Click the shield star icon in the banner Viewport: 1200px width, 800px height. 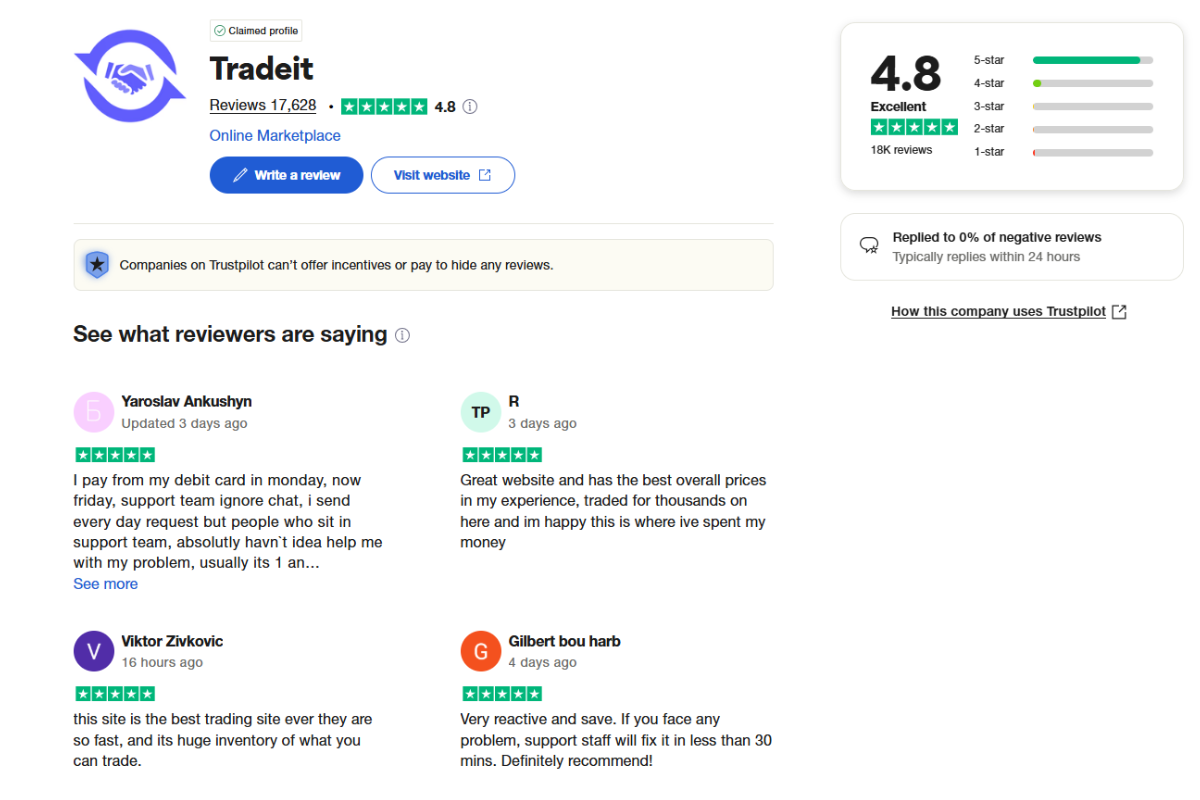click(x=97, y=264)
